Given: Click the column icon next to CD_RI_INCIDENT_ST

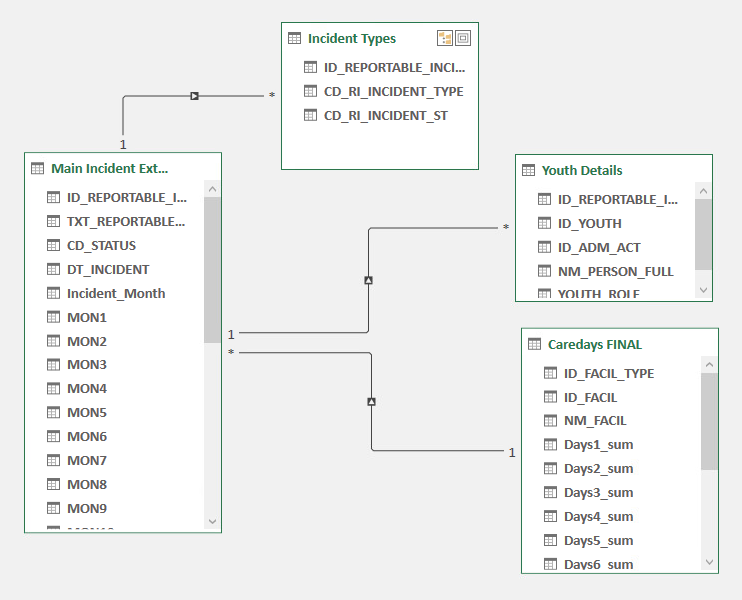Looking at the screenshot, I should [x=310, y=115].
